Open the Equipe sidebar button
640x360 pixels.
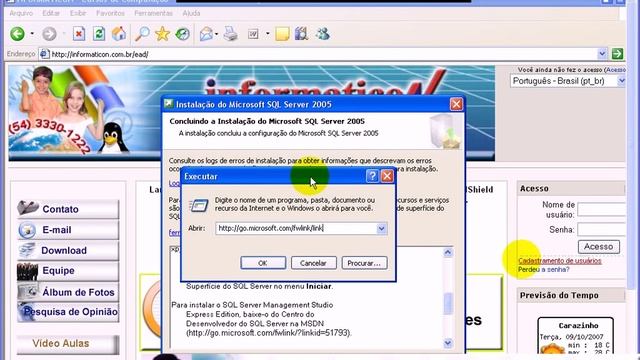[68, 271]
